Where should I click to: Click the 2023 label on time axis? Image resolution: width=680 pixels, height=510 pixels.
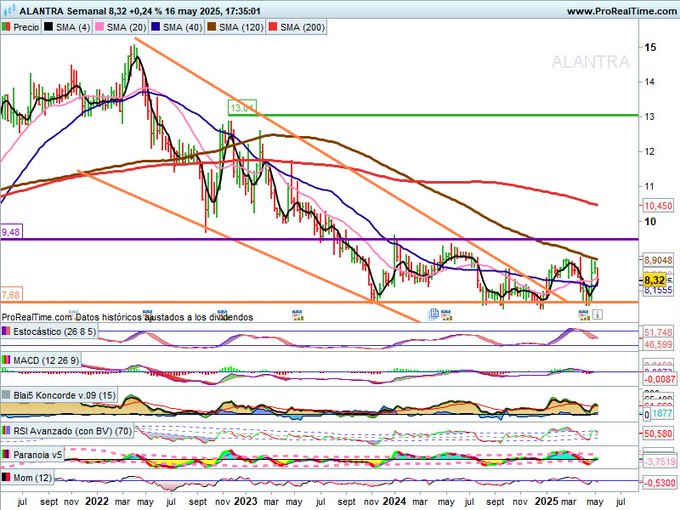245,501
